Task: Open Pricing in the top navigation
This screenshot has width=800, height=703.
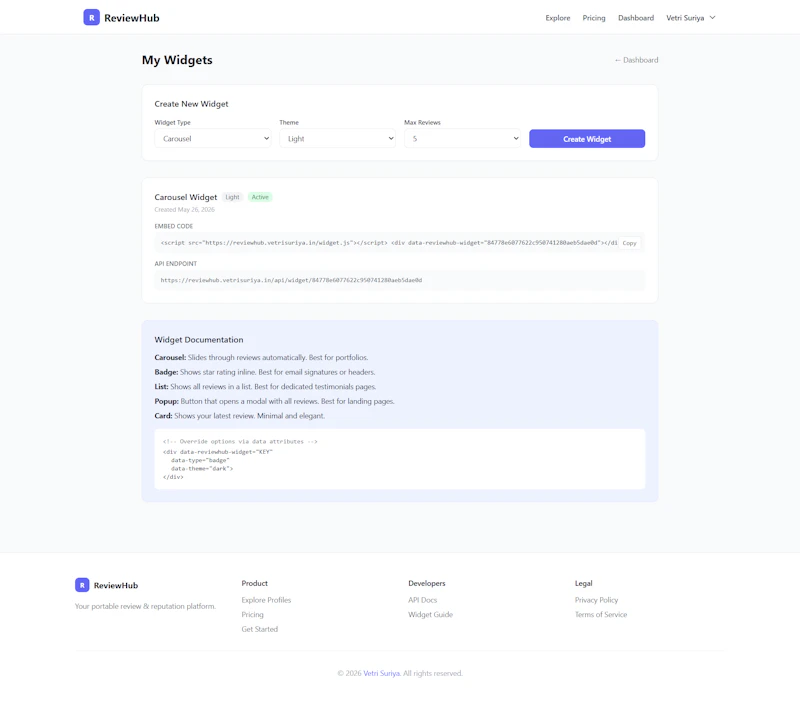Action: tap(594, 18)
